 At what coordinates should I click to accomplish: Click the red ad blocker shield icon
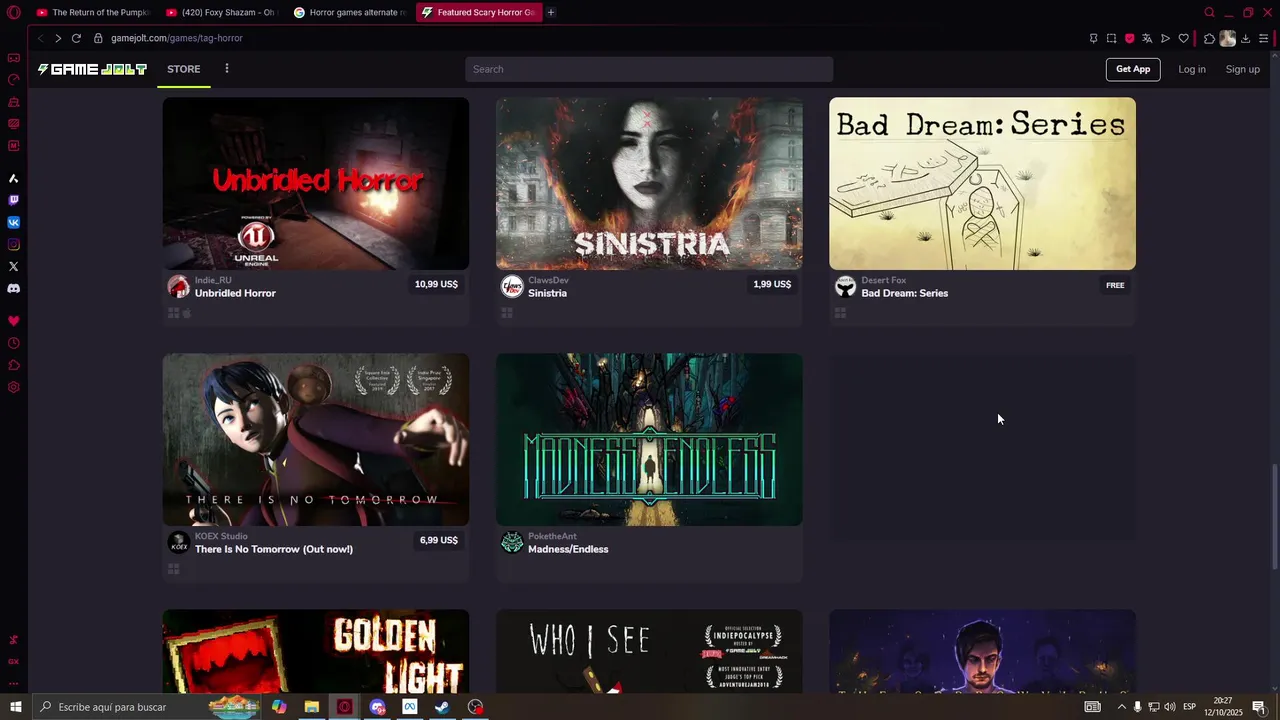point(1129,38)
